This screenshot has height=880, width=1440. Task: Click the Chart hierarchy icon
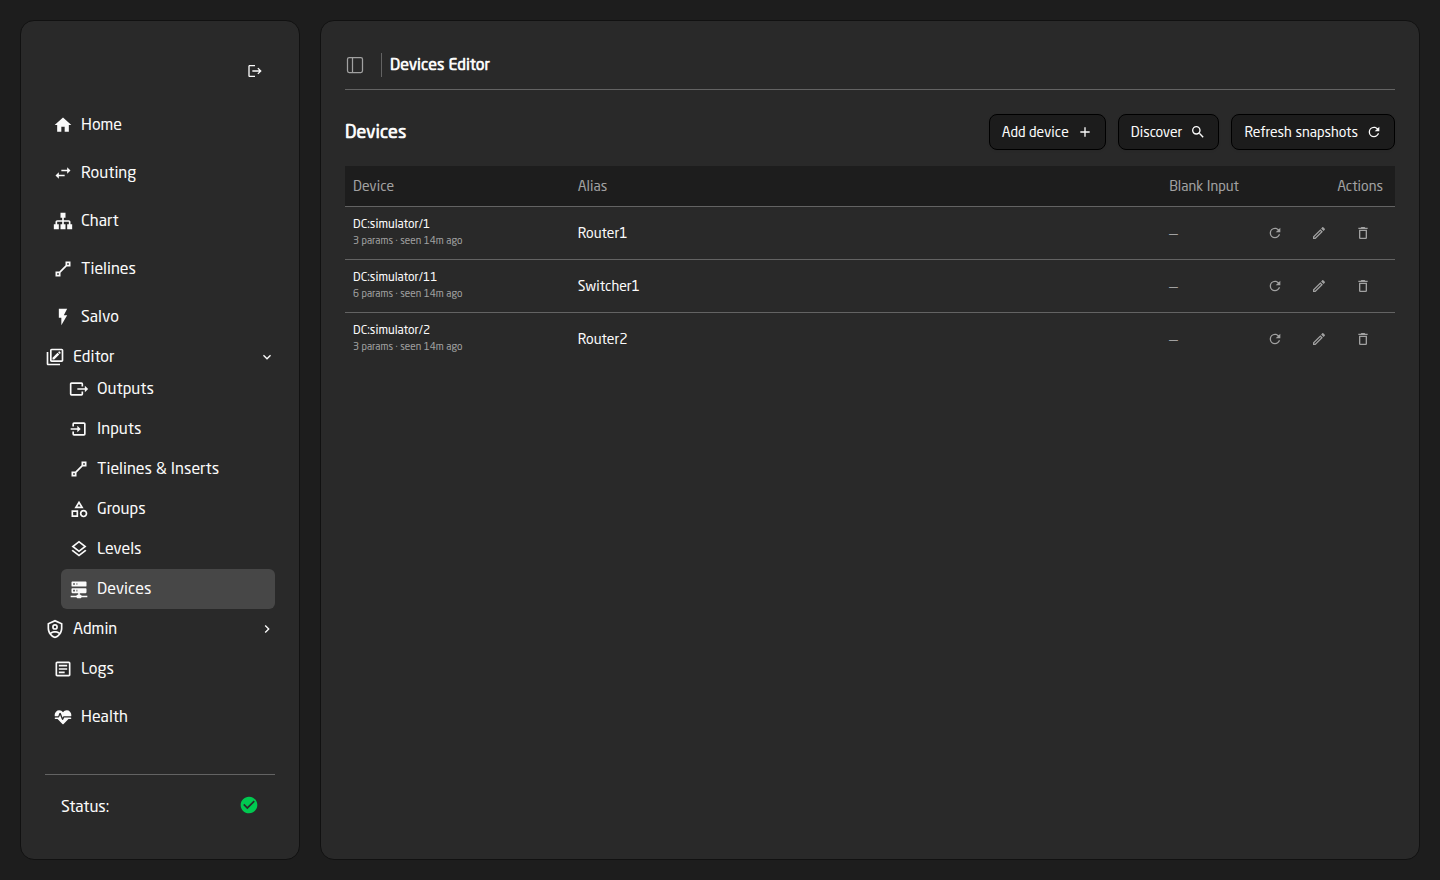[x=63, y=221]
